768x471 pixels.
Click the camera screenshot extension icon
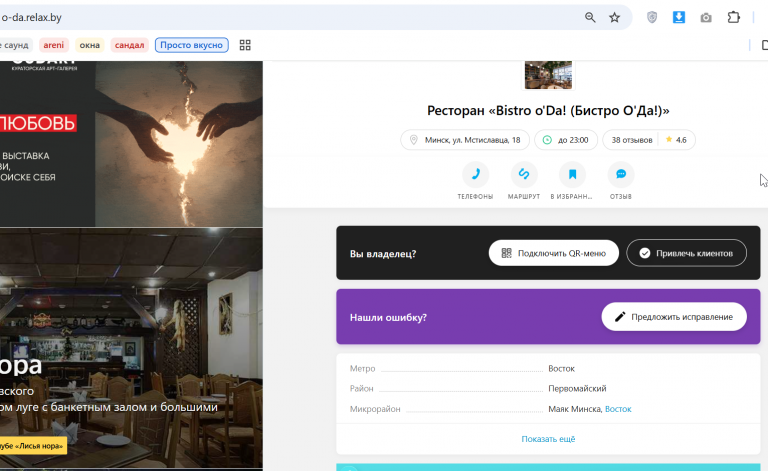point(706,18)
